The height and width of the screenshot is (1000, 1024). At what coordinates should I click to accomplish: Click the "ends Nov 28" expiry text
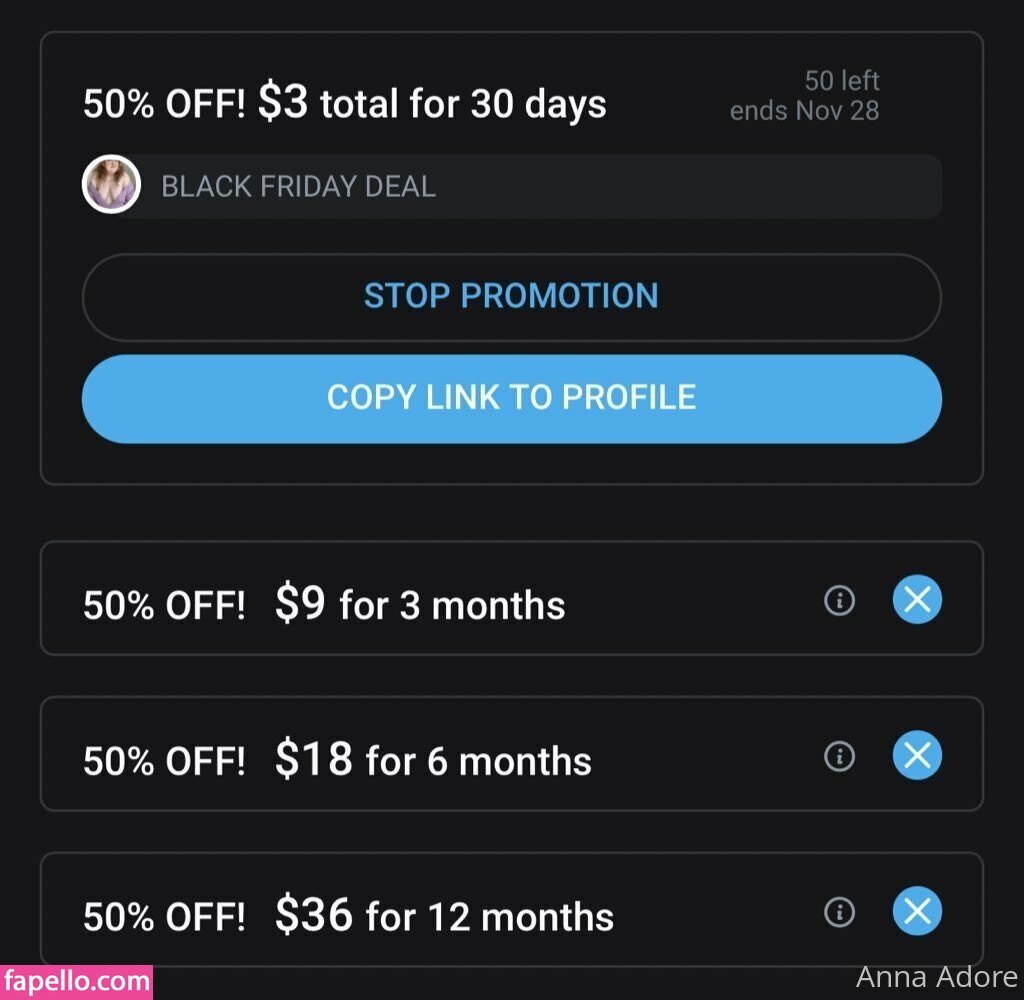point(804,110)
